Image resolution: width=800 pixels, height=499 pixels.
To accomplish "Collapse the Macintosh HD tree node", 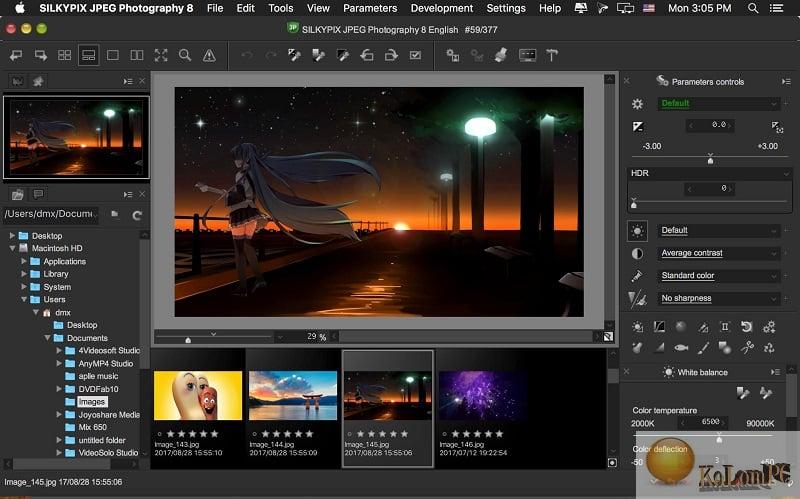I will [x=12, y=248].
